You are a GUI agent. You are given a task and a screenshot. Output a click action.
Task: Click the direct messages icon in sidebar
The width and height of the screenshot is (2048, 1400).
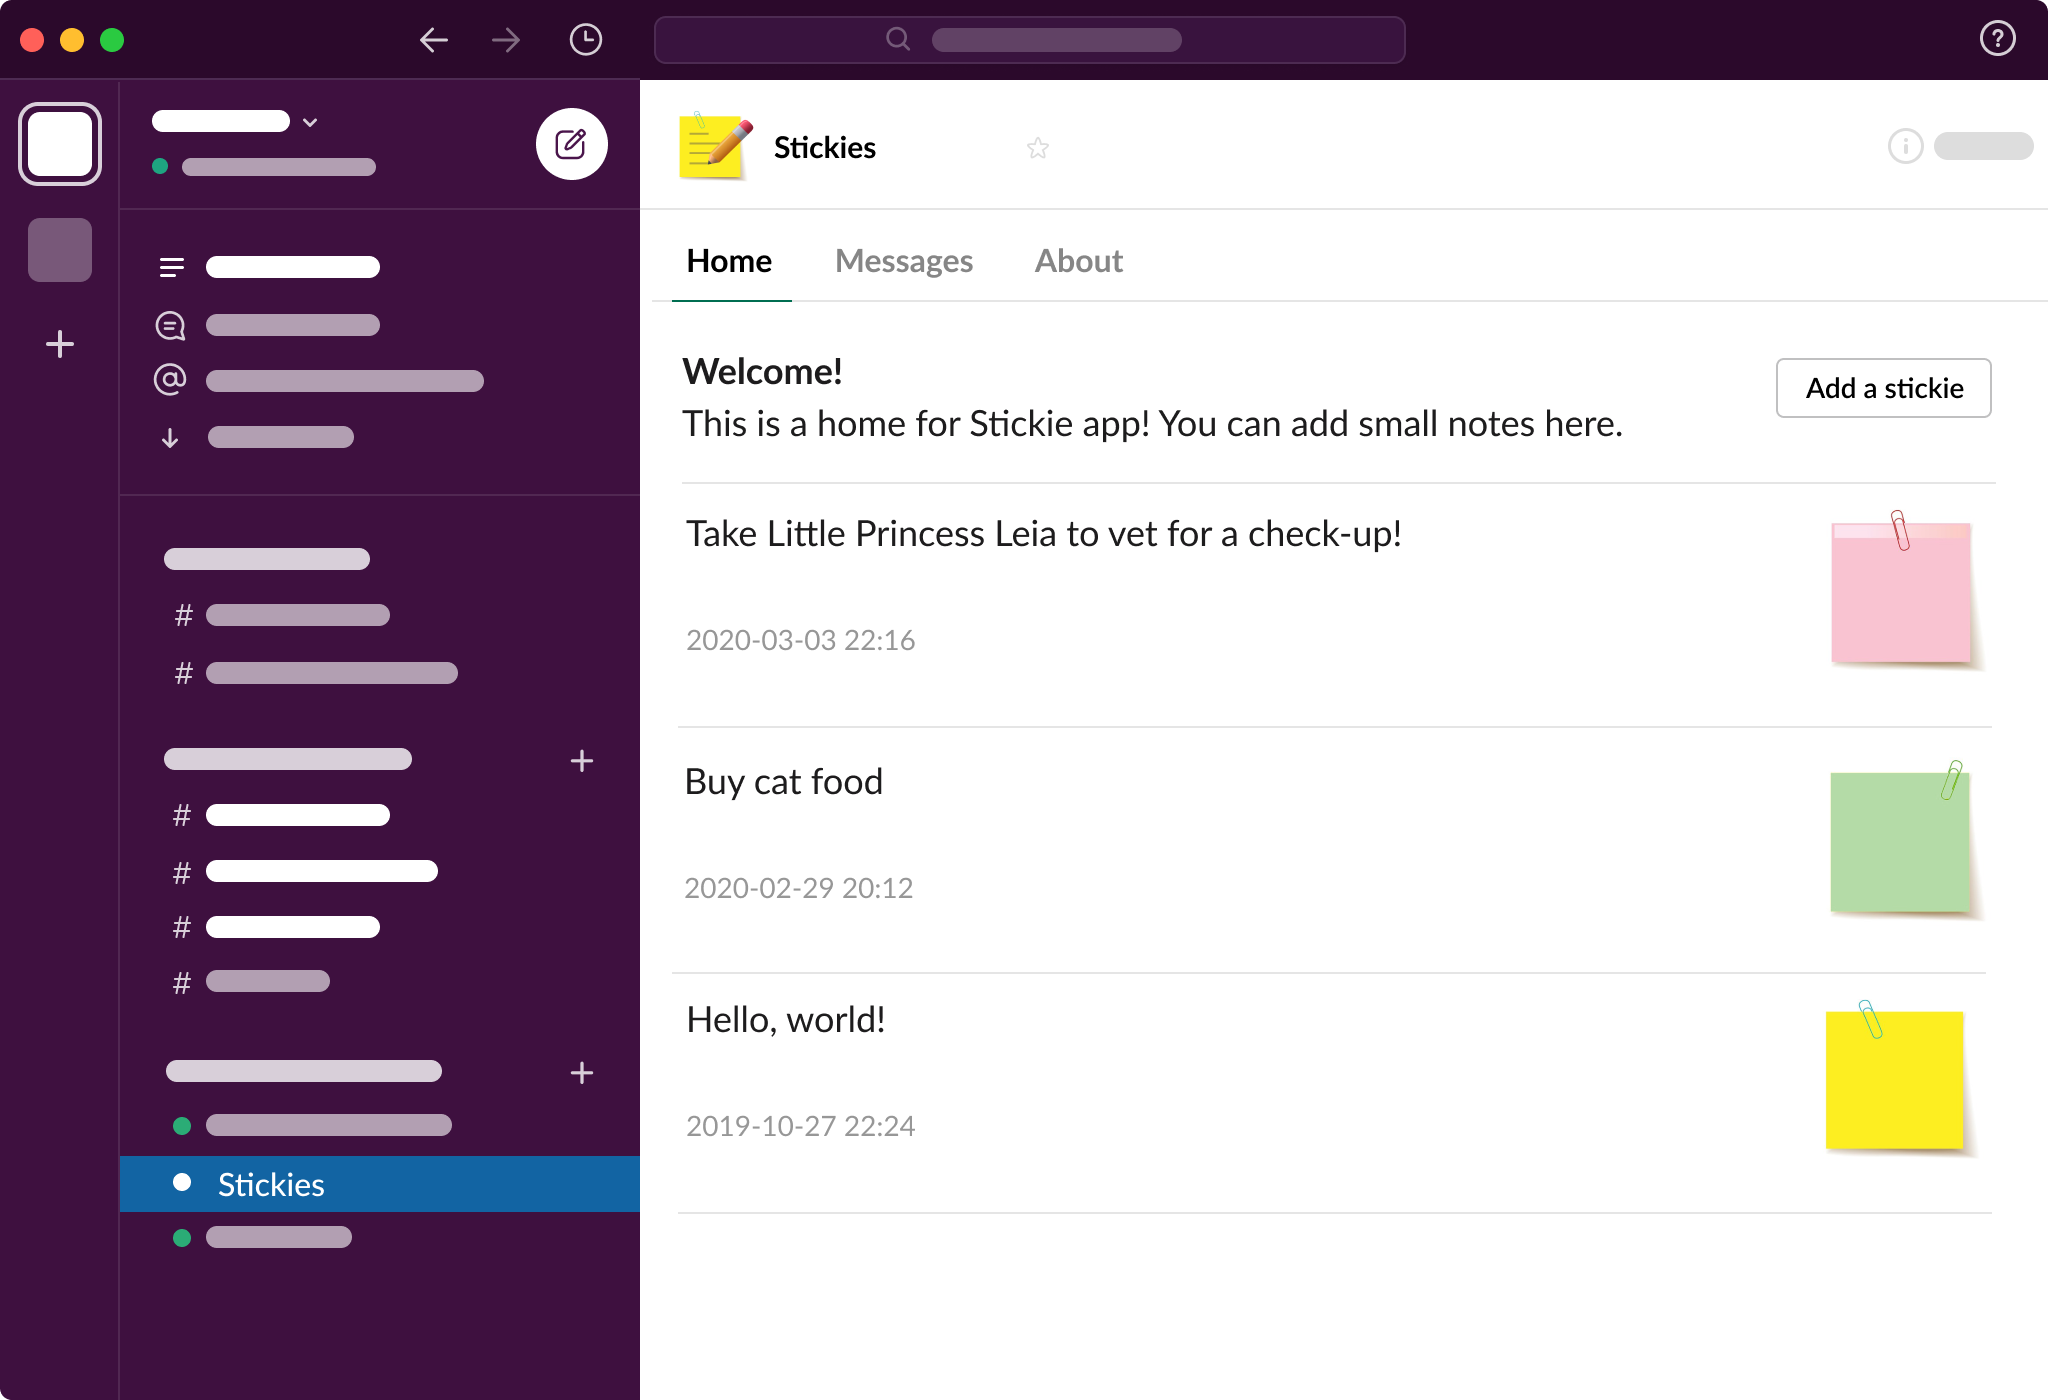tap(171, 324)
